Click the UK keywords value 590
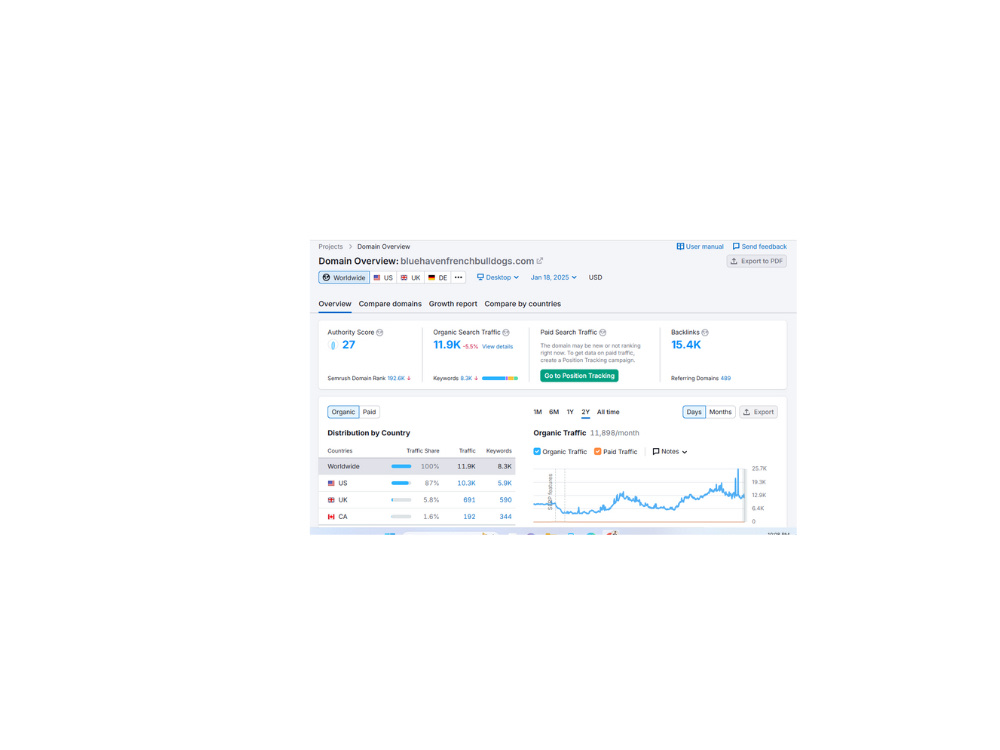Image resolution: width=1000 pixels, height=750 pixels. [505, 500]
